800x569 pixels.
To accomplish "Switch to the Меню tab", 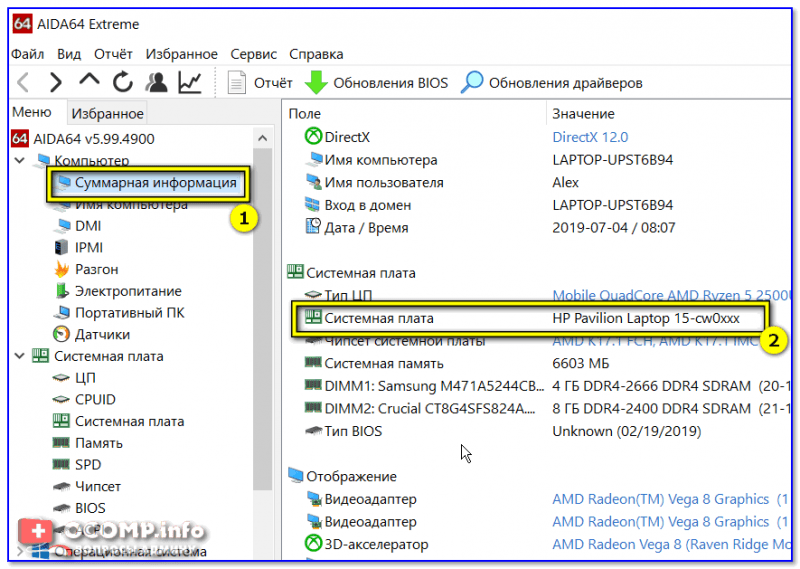I will pyautogui.click(x=32, y=112).
